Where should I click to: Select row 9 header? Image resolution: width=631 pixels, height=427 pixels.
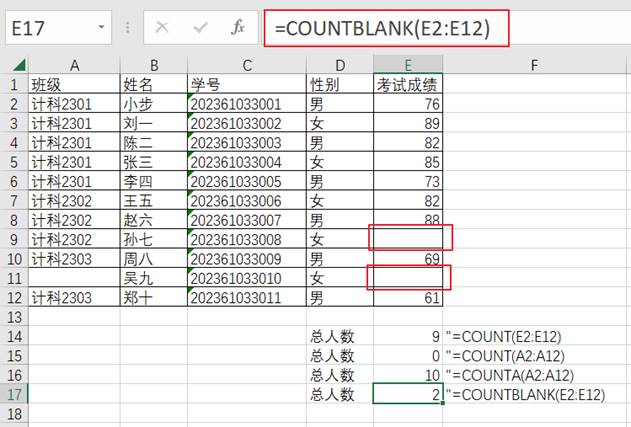13,240
